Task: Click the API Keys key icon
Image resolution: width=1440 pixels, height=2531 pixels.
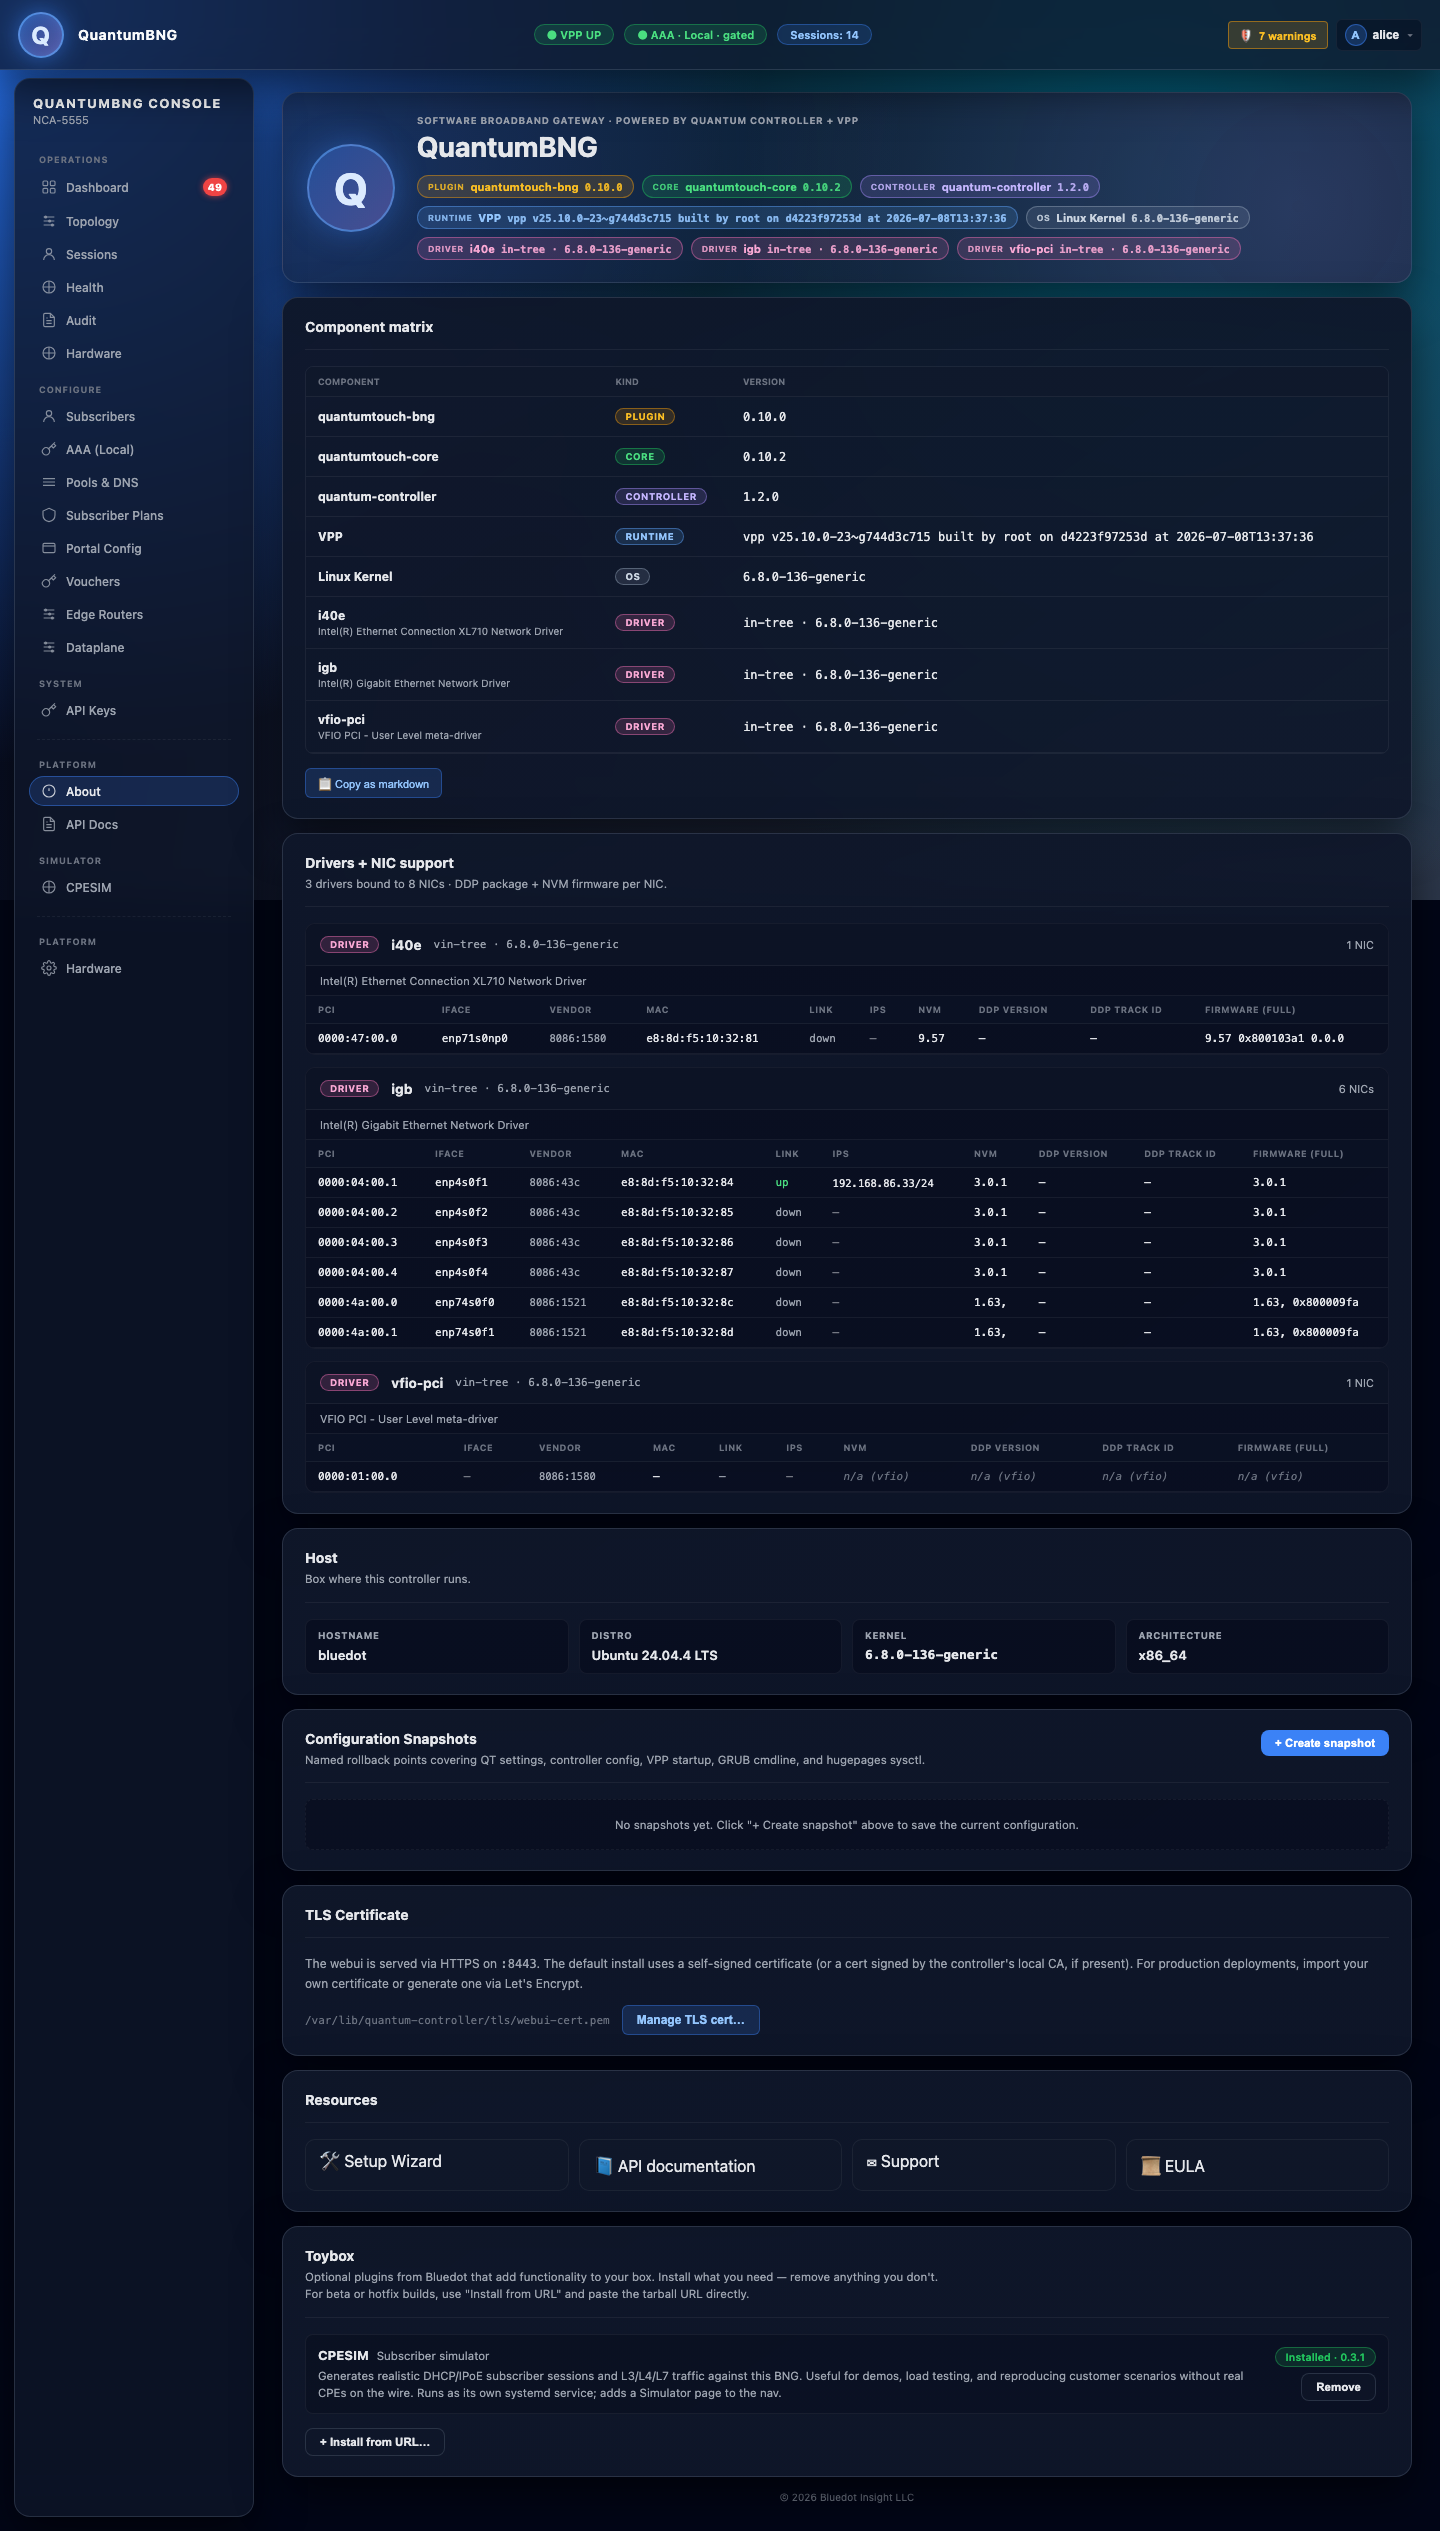Action: [49, 710]
